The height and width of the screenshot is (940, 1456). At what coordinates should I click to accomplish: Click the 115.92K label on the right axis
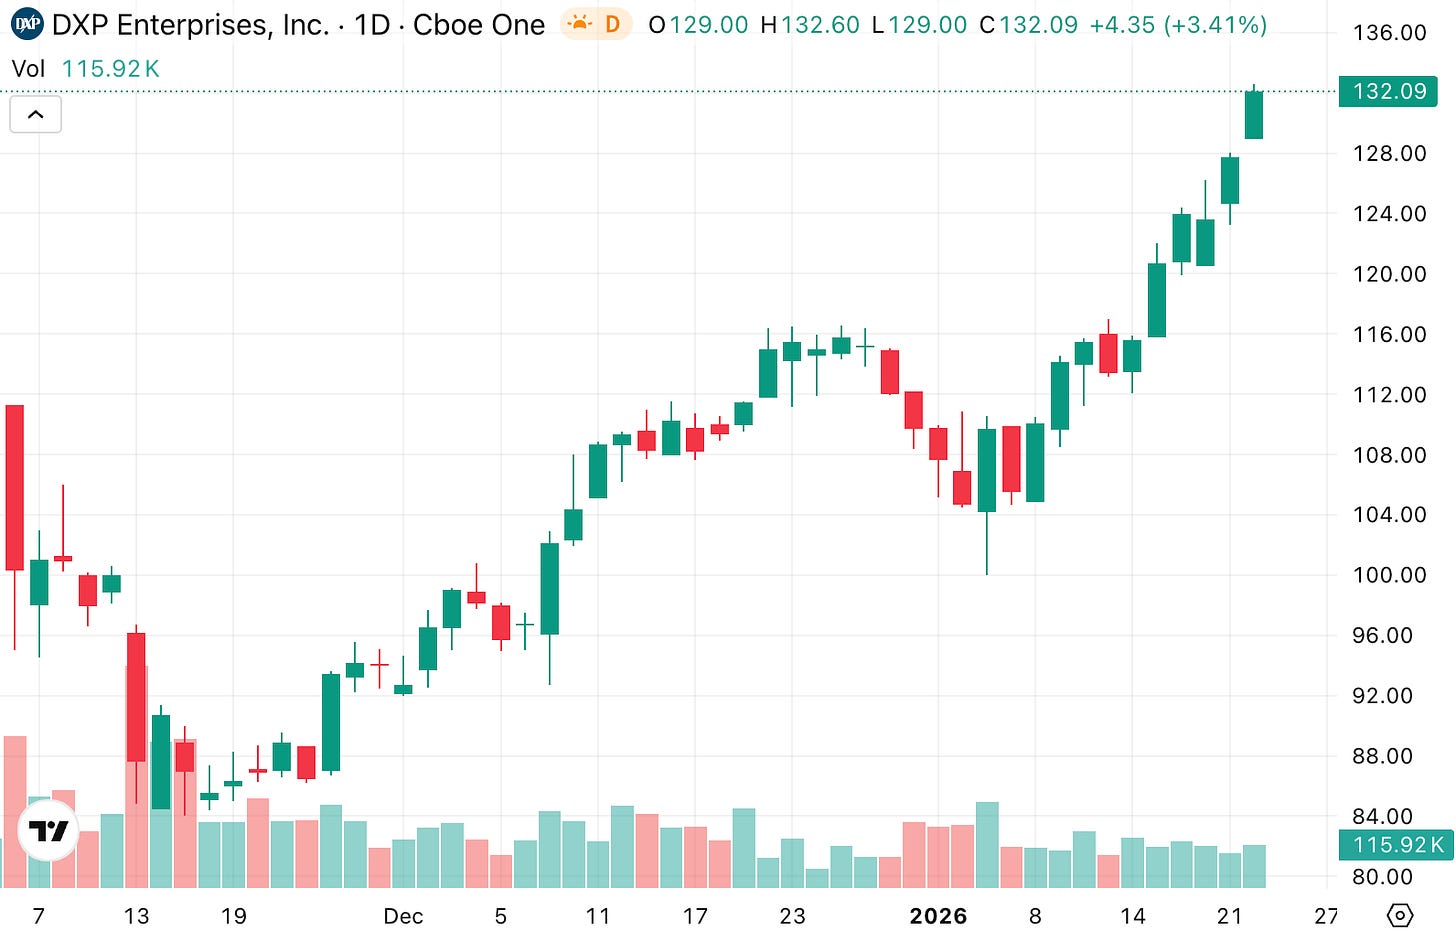click(1394, 845)
